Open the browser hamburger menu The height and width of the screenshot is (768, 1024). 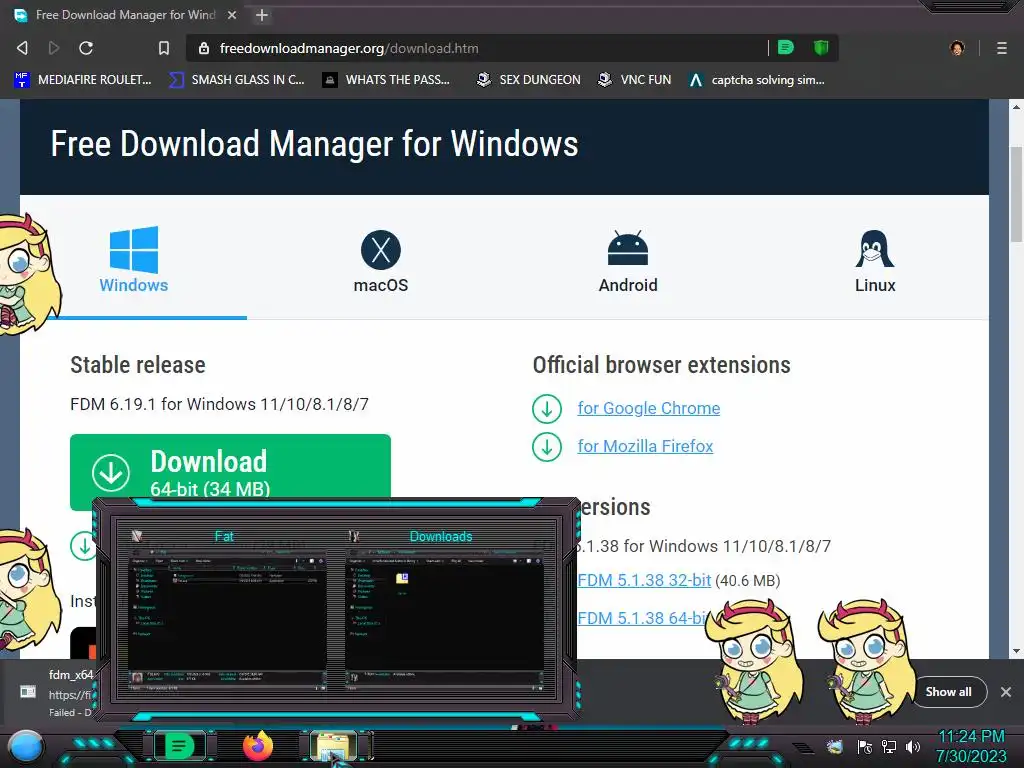point(1002,48)
